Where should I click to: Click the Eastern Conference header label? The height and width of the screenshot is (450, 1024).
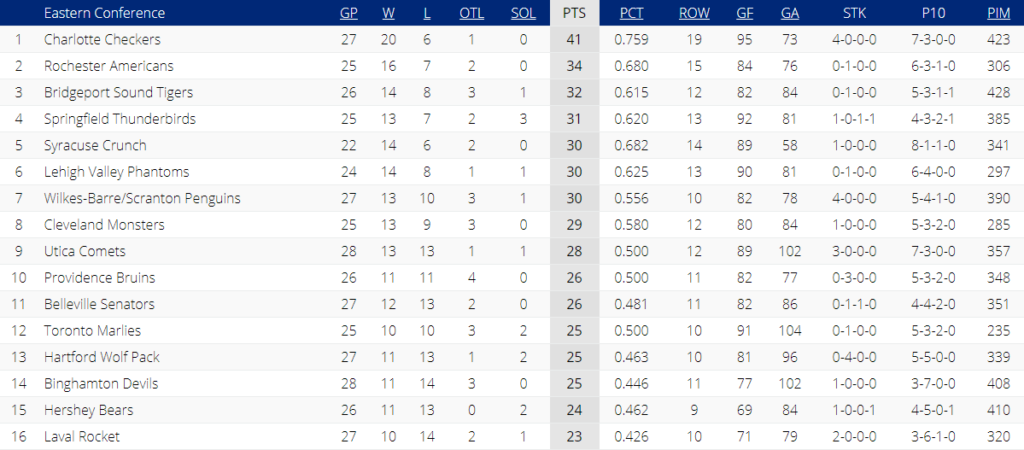coord(104,13)
